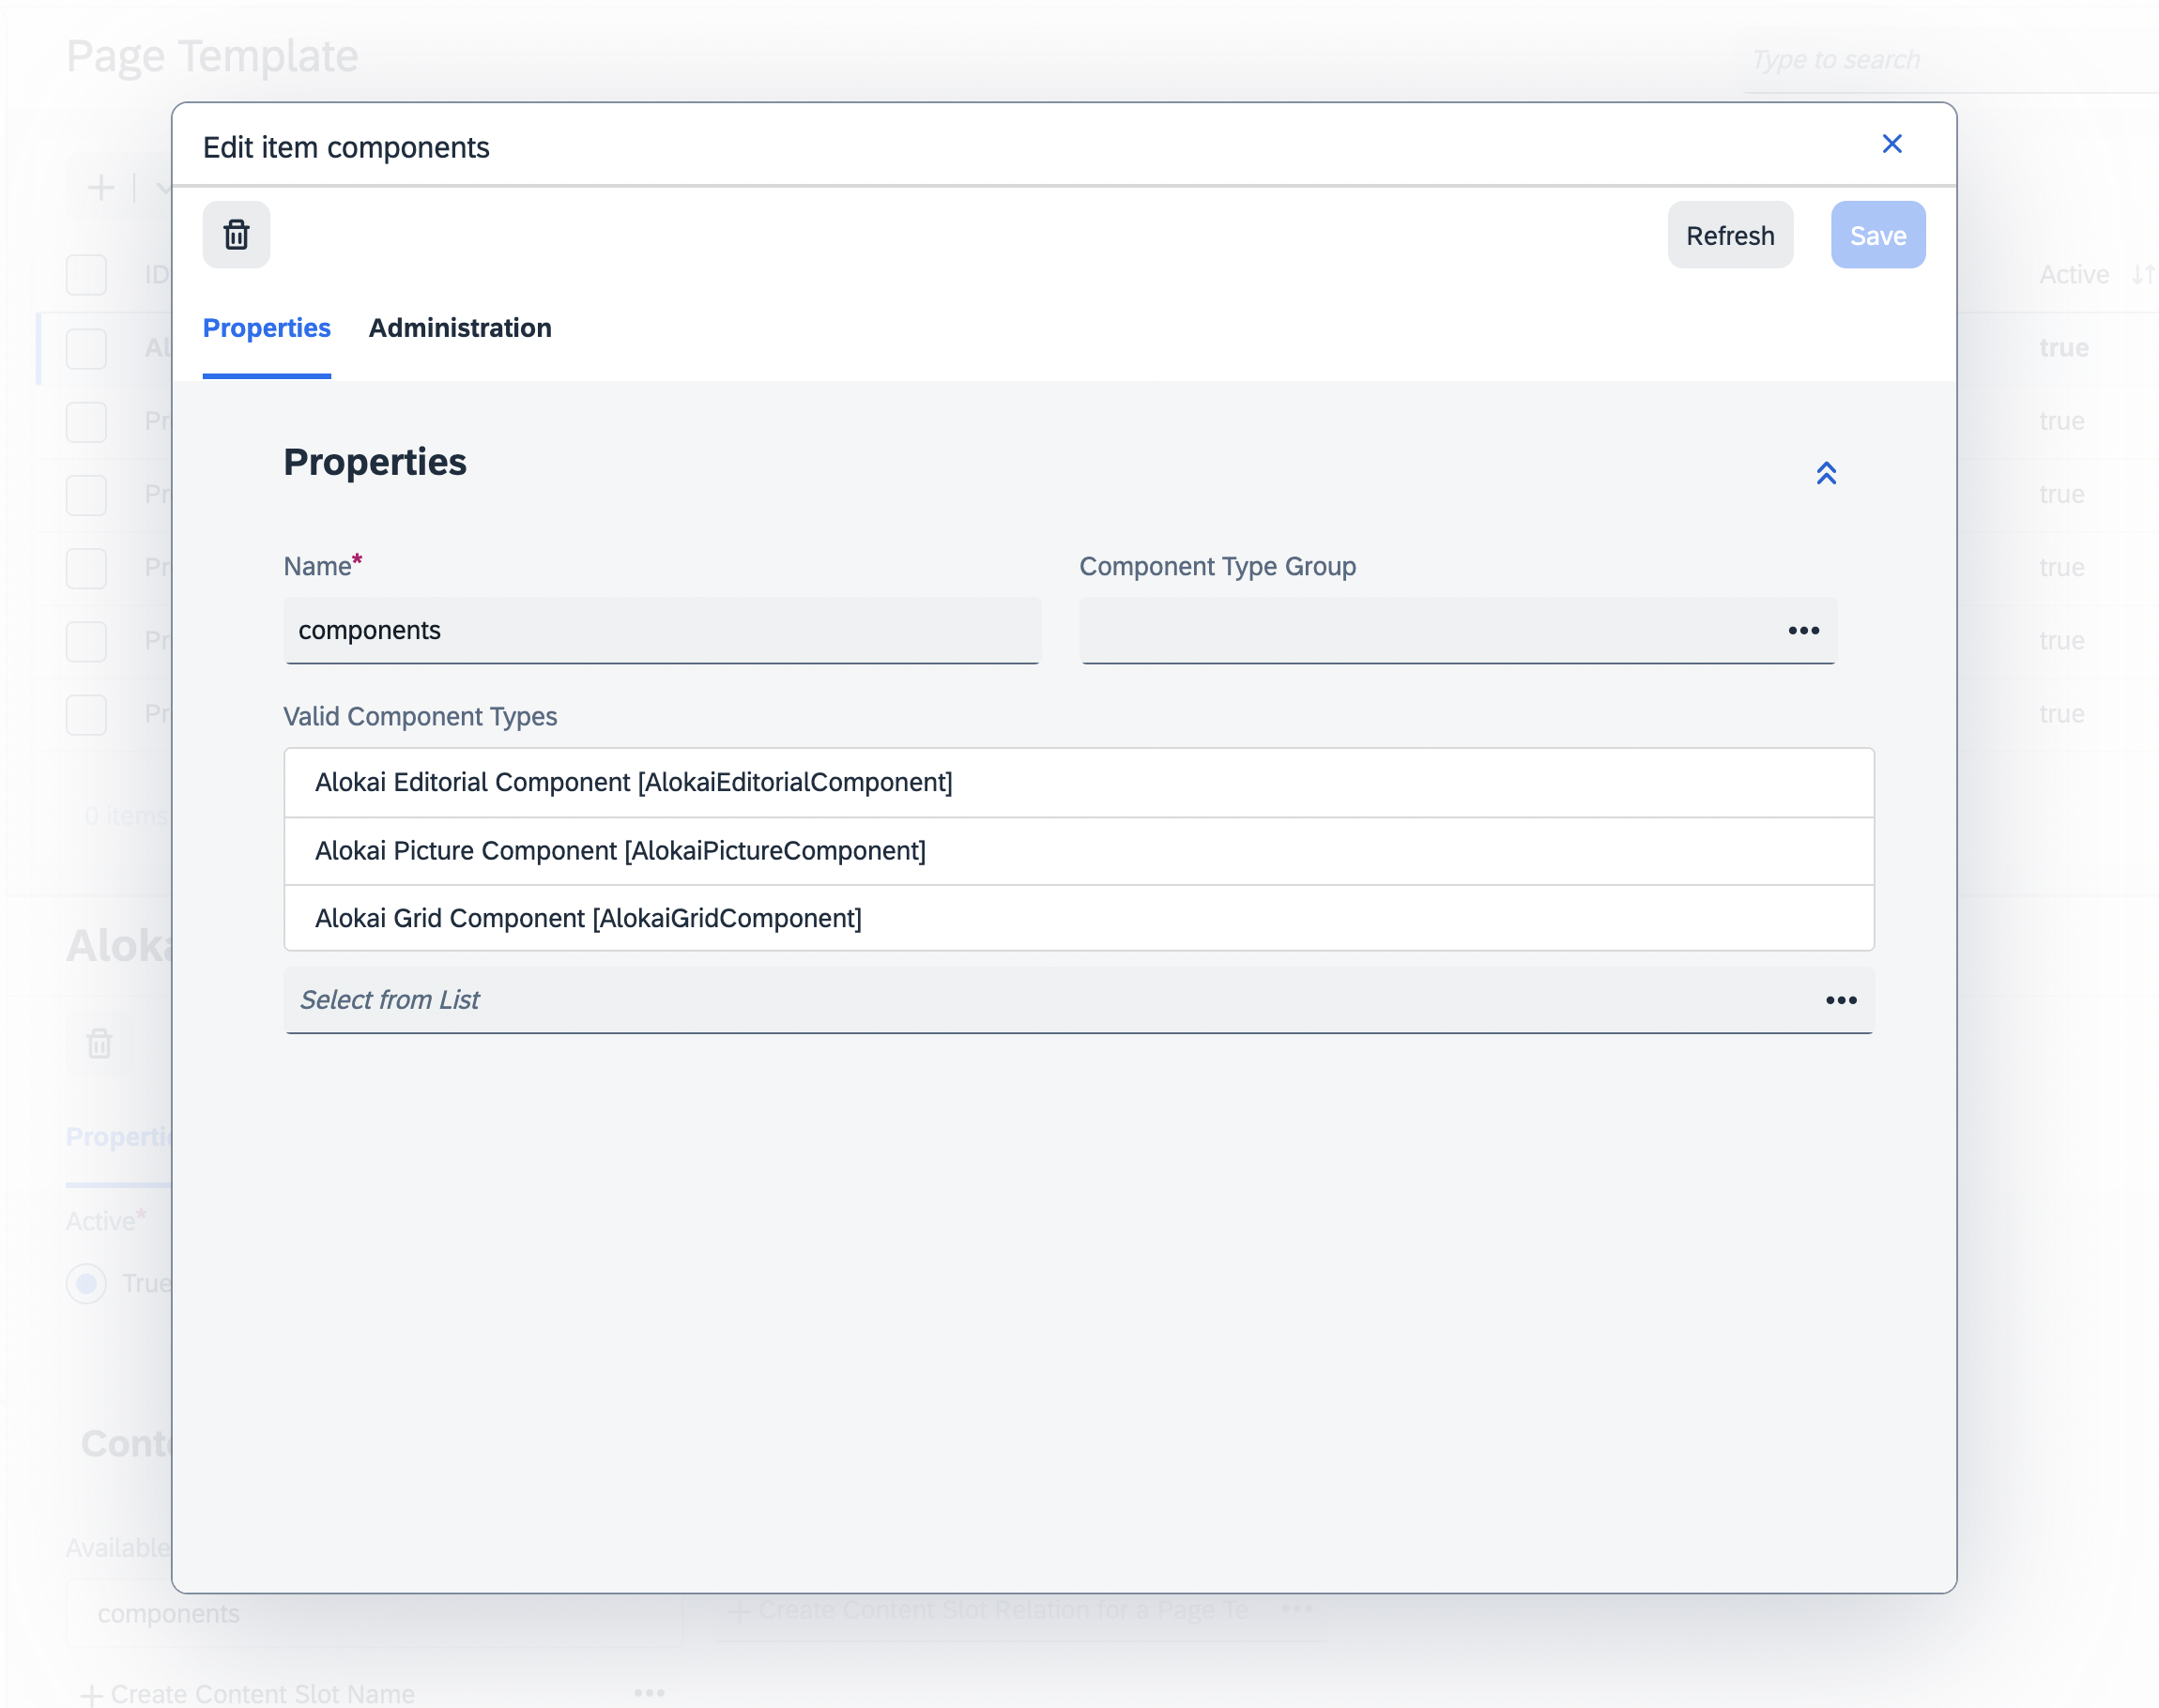Click Create Content Slot Relation for a Page link
Viewport: 2159px width, 1708px height.
pos(988,1610)
